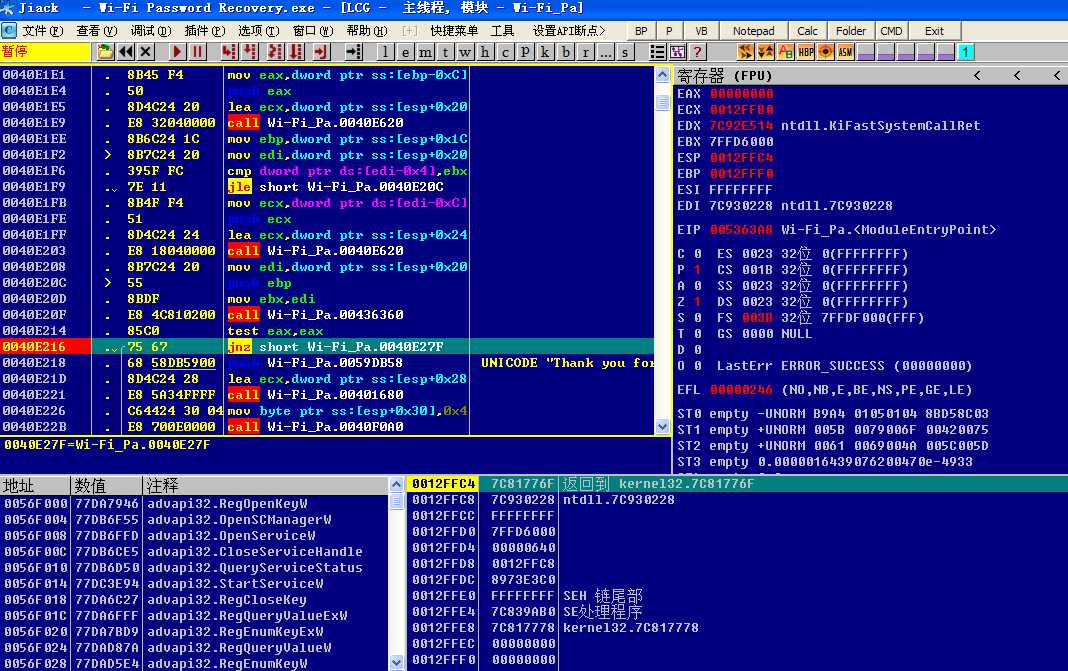Click the Folder button
Screen dimensions: 1068x671
coord(851,31)
